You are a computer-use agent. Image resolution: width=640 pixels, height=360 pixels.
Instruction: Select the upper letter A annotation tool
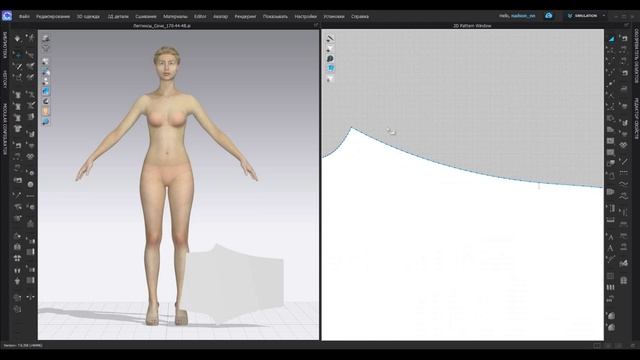(x=611, y=237)
